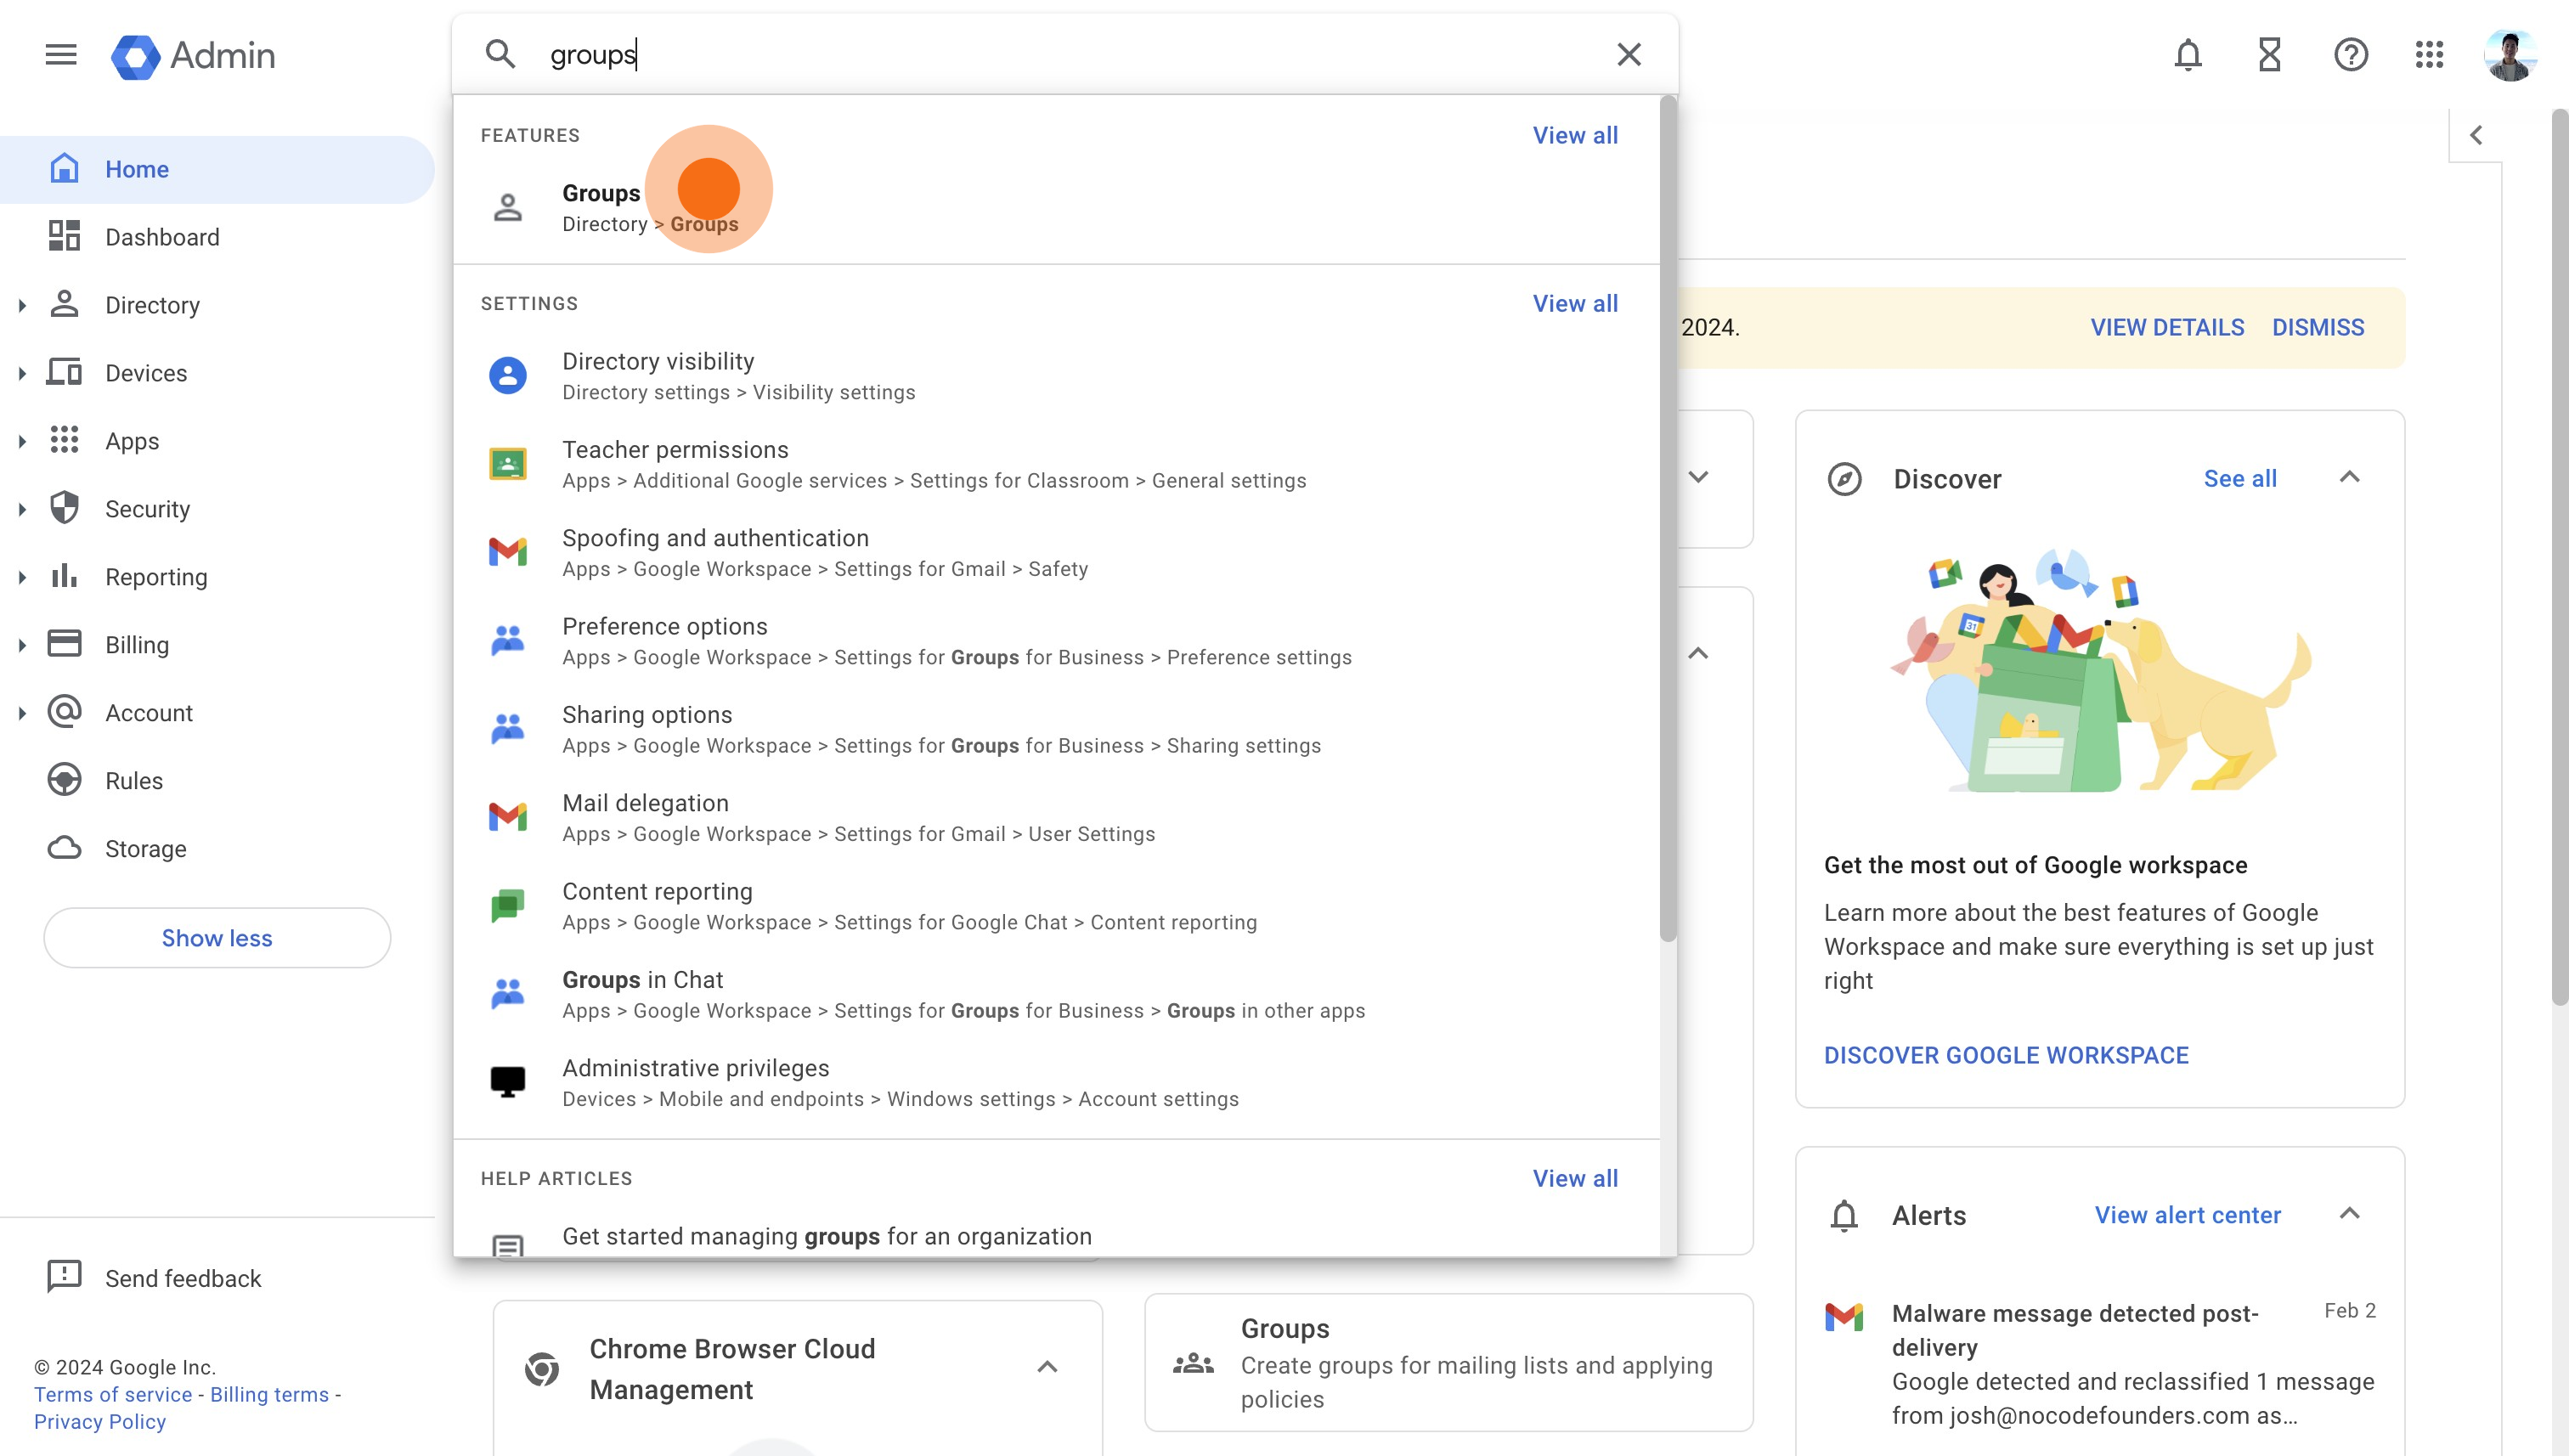Open Sharing options setting result
The image size is (2569, 1456).
pos(1056,729)
